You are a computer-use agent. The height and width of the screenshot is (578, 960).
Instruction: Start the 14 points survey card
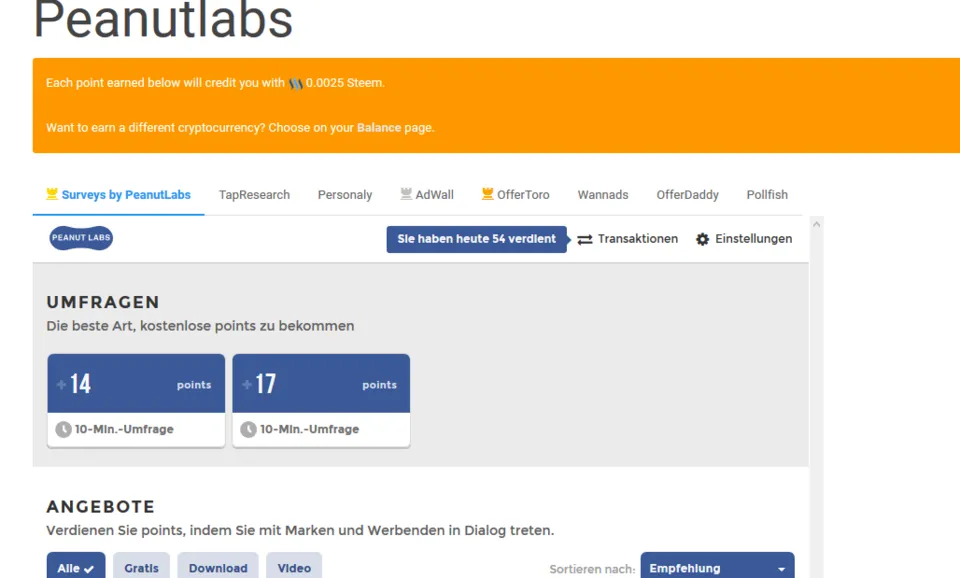[x=136, y=400]
